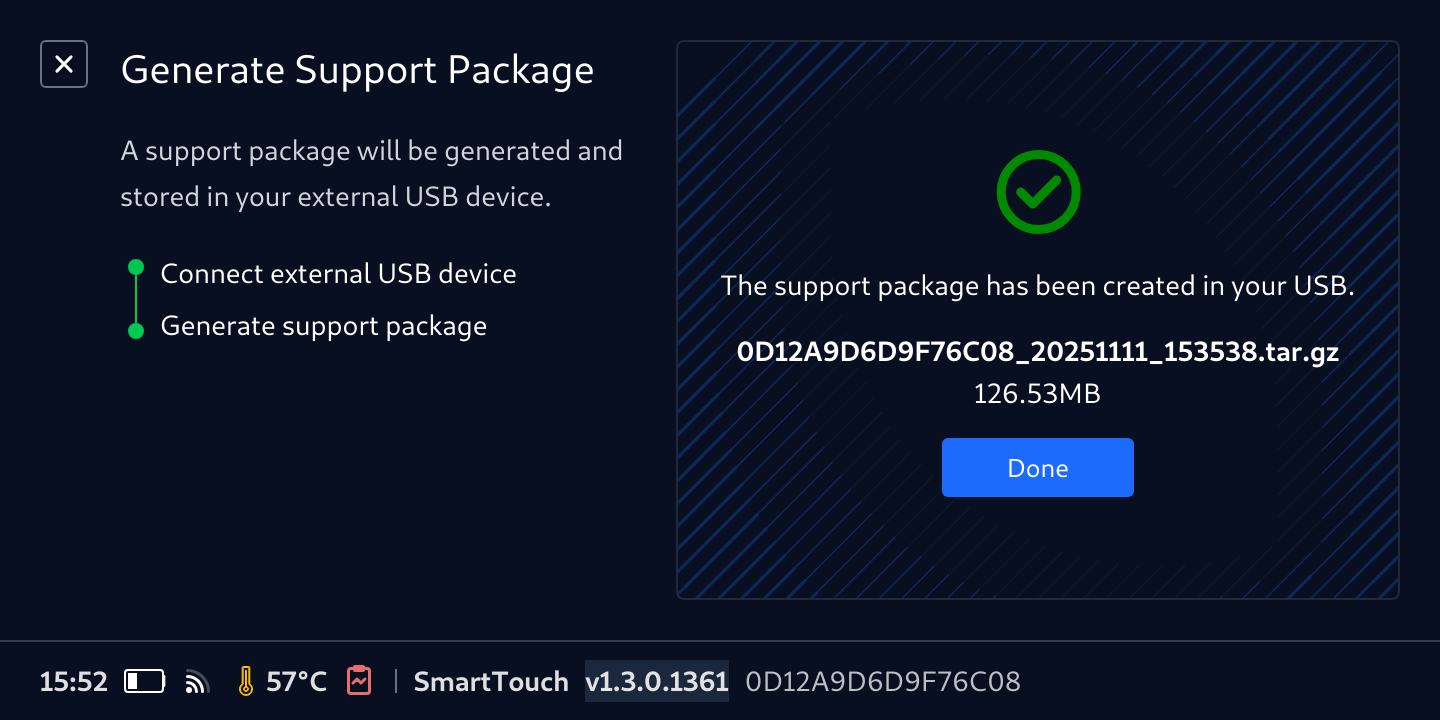Click the serial number in status bar
This screenshot has height=720, width=1440.
click(x=883, y=682)
